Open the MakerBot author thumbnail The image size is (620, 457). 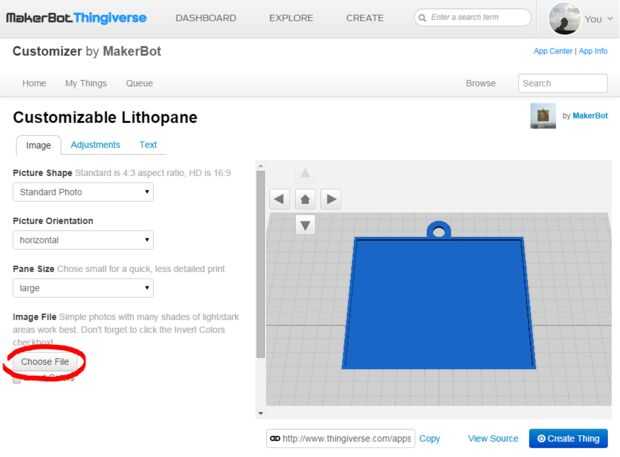pos(543,116)
